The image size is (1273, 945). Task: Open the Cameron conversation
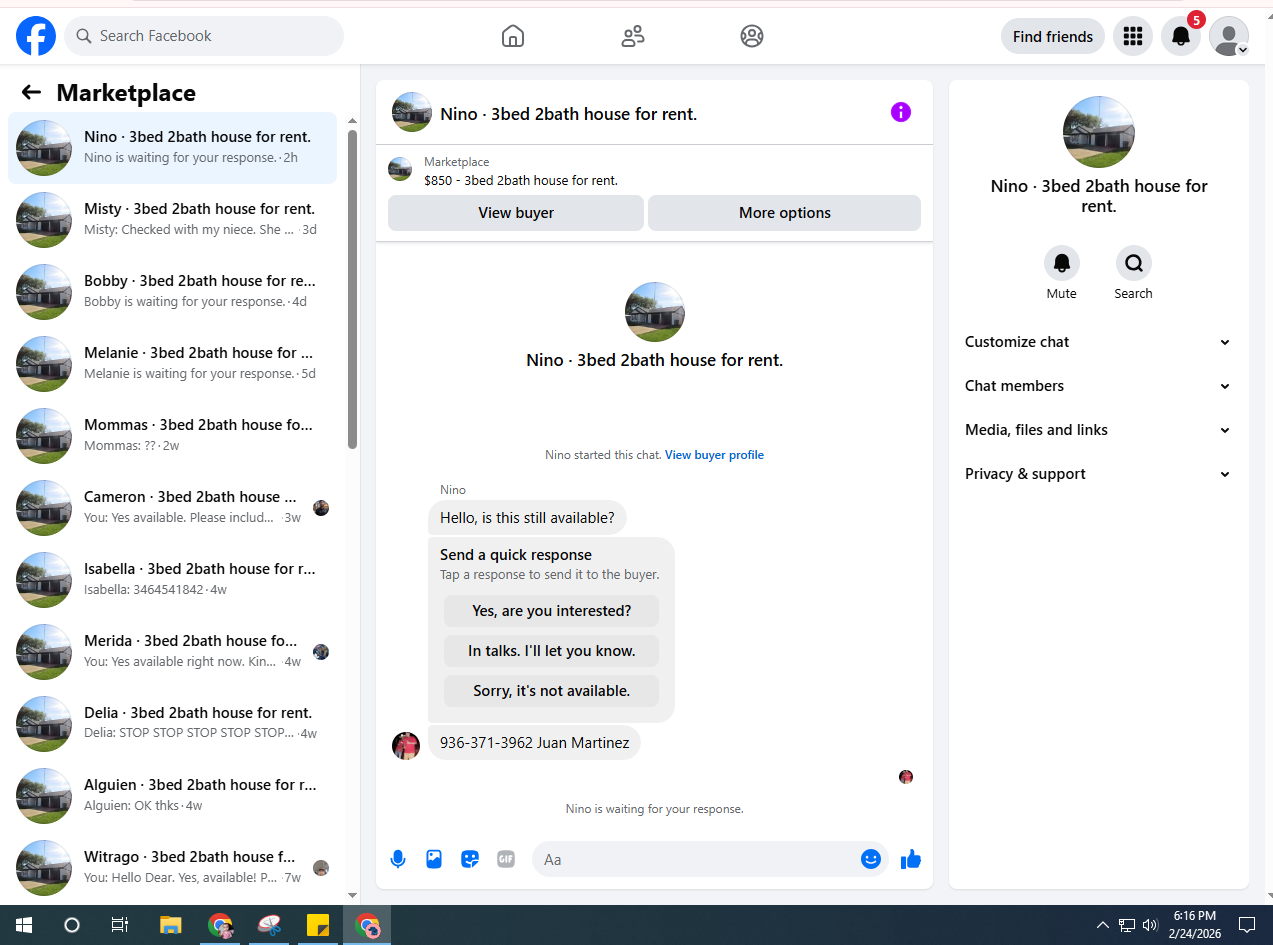coord(172,508)
